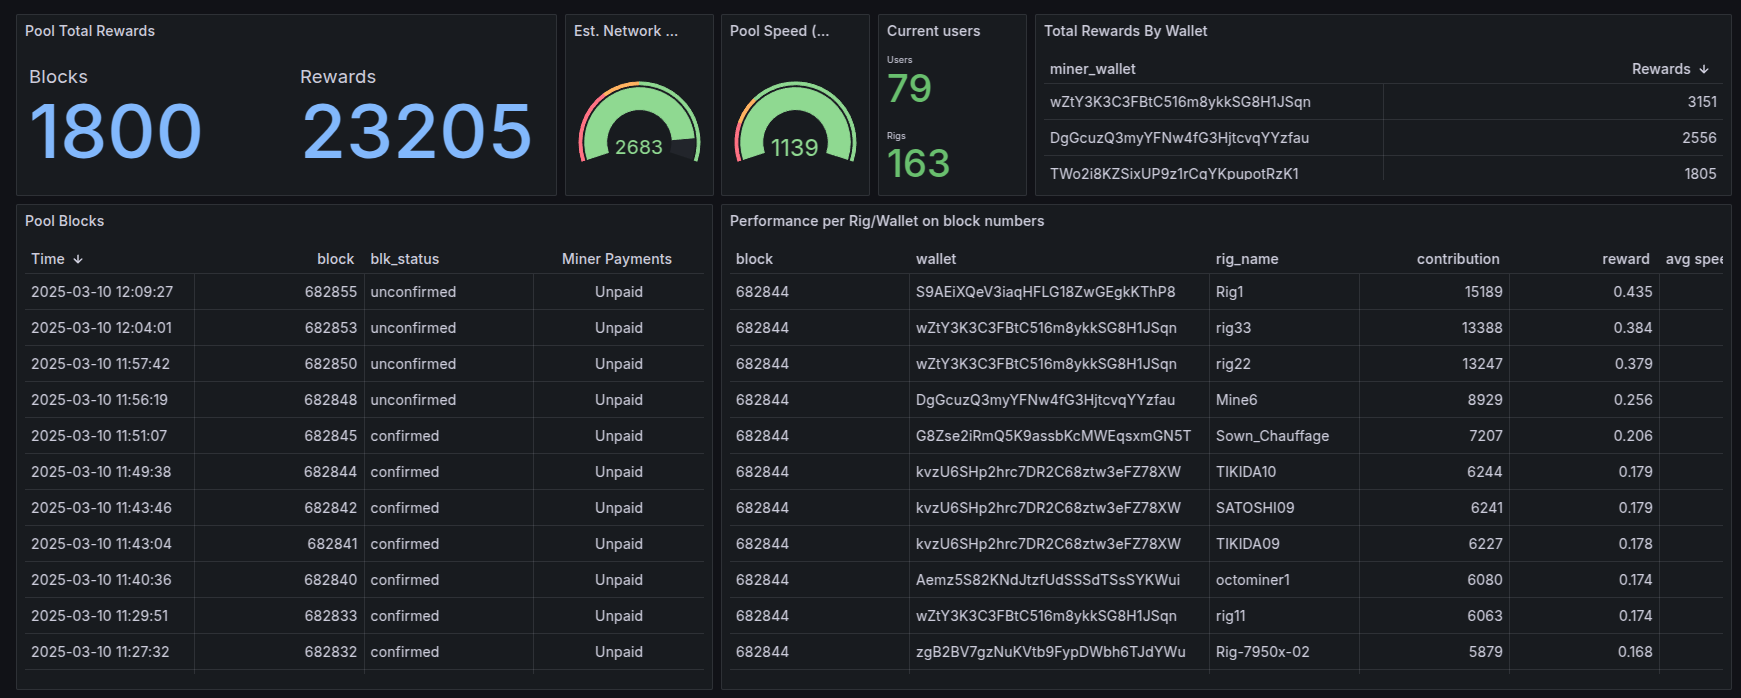Sort performance table by reward header
The width and height of the screenshot is (1741, 698).
coord(1626,259)
